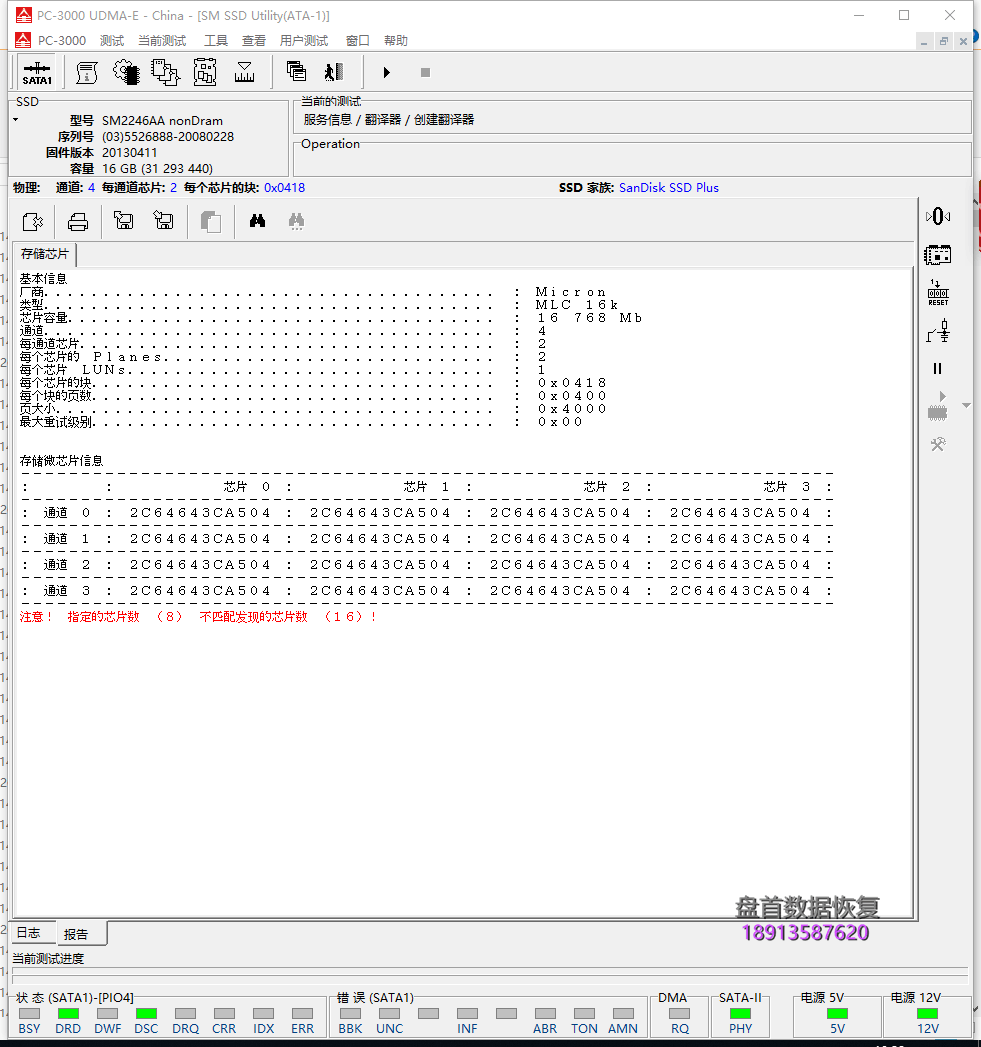Image resolution: width=981 pixels, height=1047 pixels.
Task: Click the UNC error indicator
Action: 389,1014
